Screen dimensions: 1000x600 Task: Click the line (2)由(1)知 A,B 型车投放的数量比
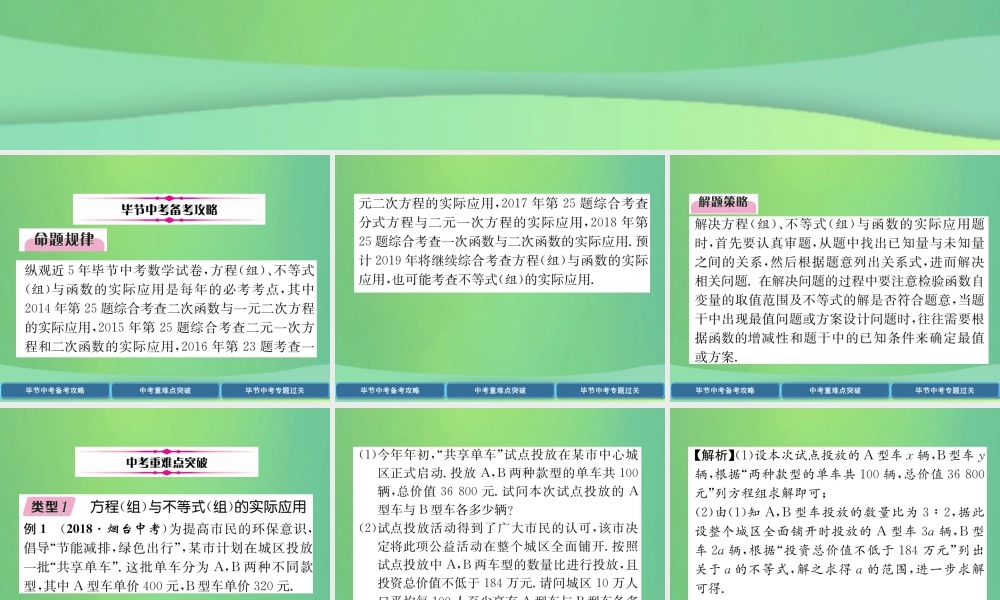(839, 512)
